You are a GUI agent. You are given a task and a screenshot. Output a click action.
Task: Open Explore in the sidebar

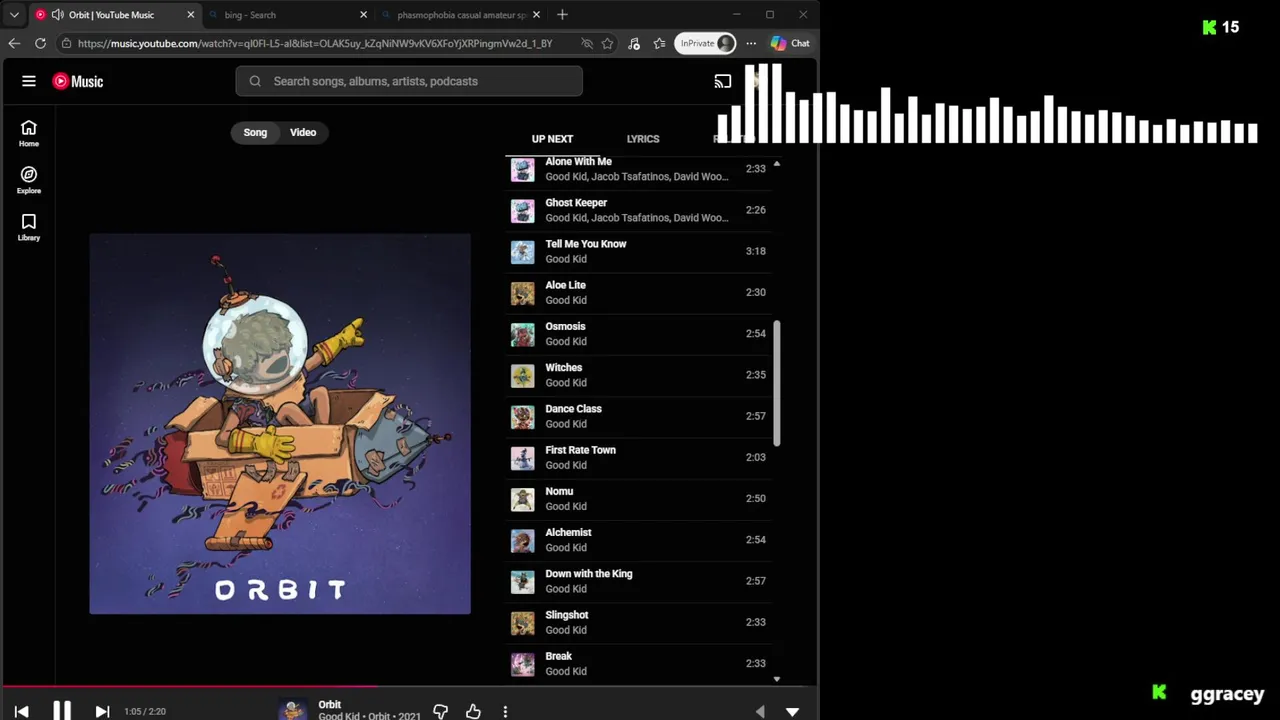point(29,180)
